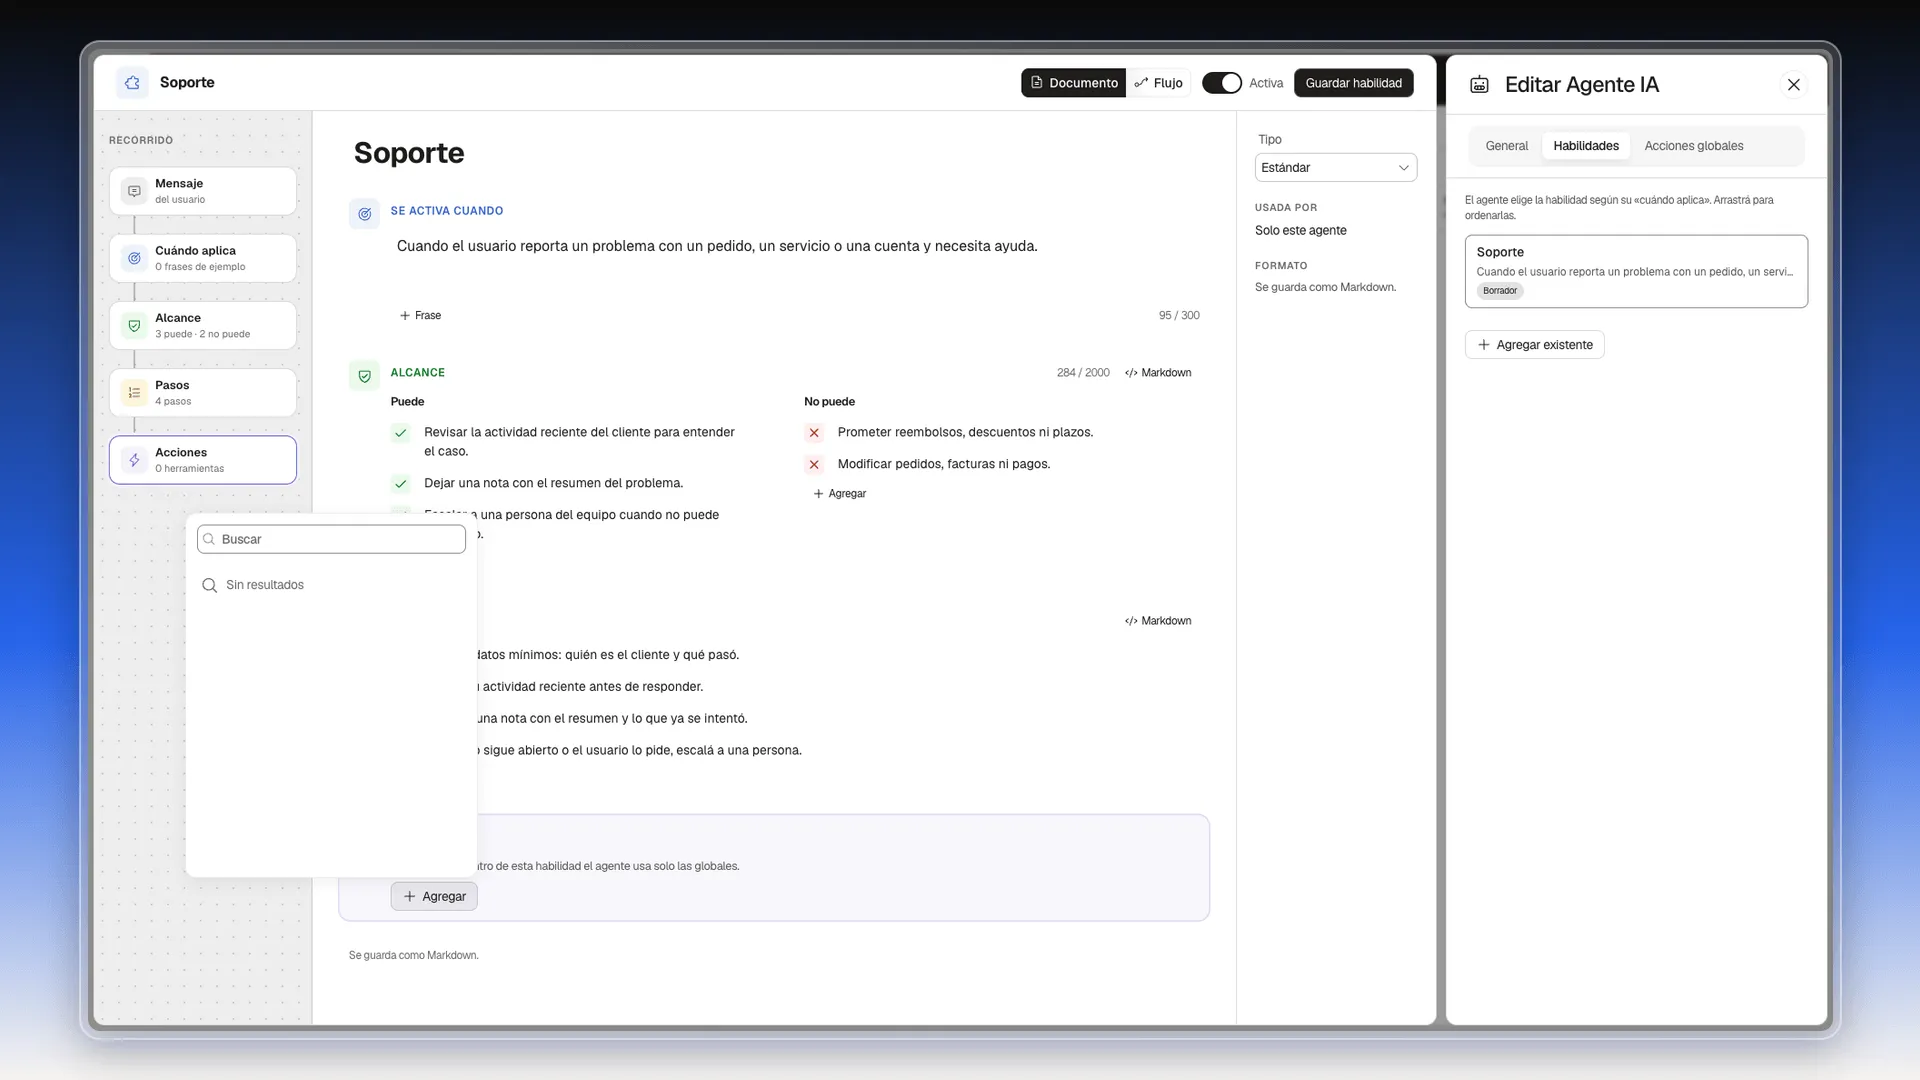Image resolution: width=1920 pixels, height=1080 pixels.
Task: Select the Habilidades tab
Action: [x=1585, y=146]
